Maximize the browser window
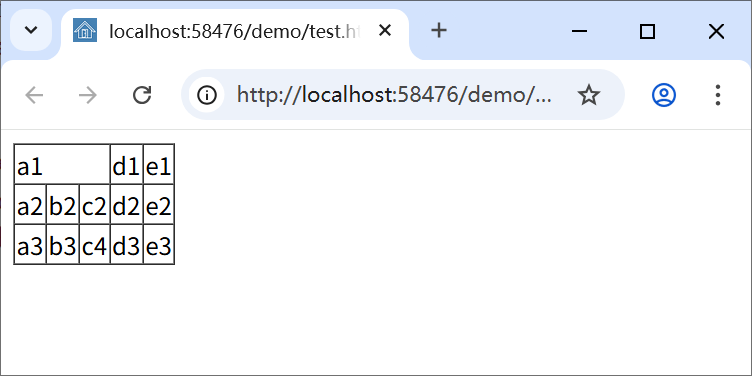The width and height of the screenshot is (752, 376). (647, 32)
